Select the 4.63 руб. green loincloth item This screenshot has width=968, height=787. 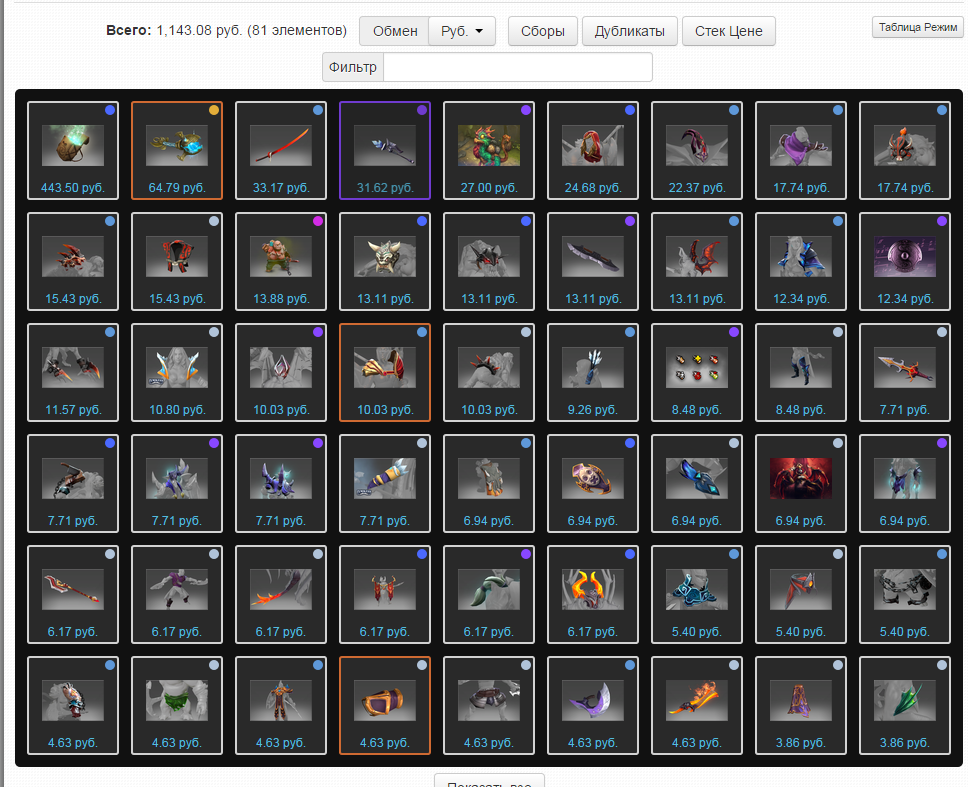(x=177, y=706)
